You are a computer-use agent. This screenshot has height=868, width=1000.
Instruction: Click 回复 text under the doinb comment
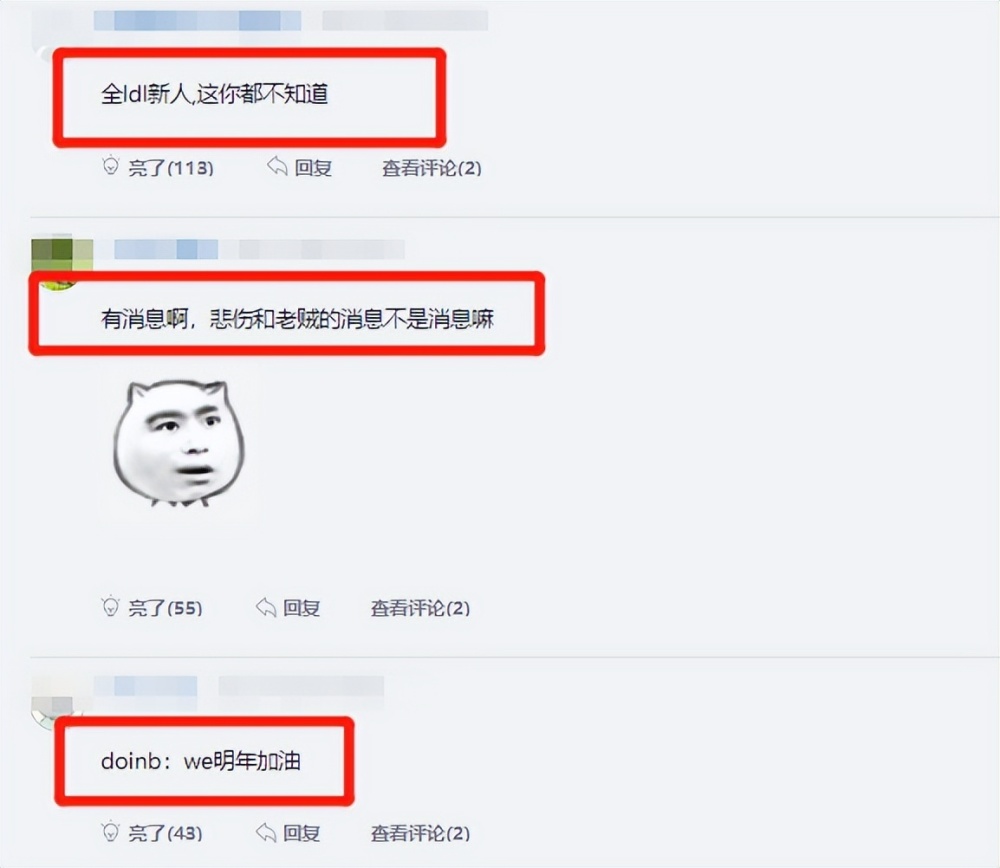click(x=302, y=833)
